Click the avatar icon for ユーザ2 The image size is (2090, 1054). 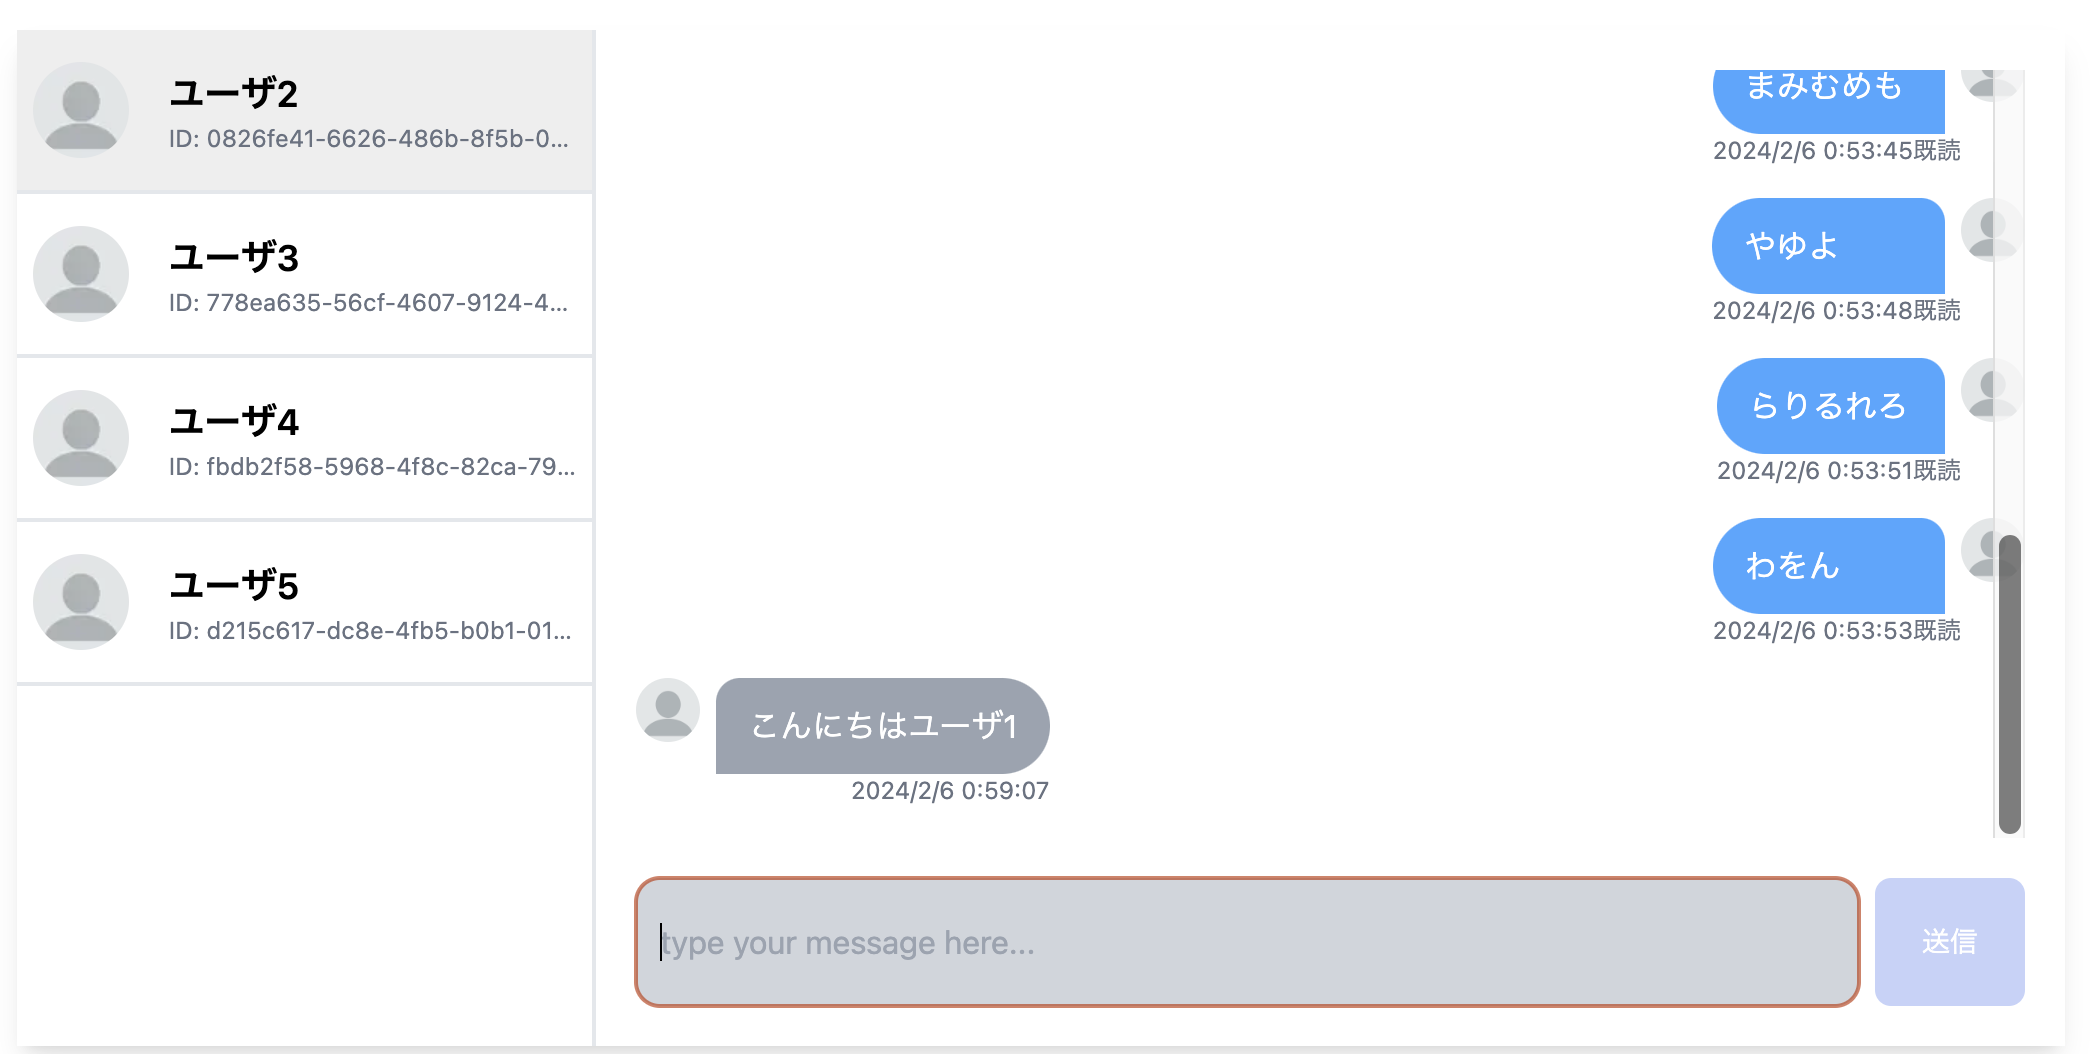(81, 110)
